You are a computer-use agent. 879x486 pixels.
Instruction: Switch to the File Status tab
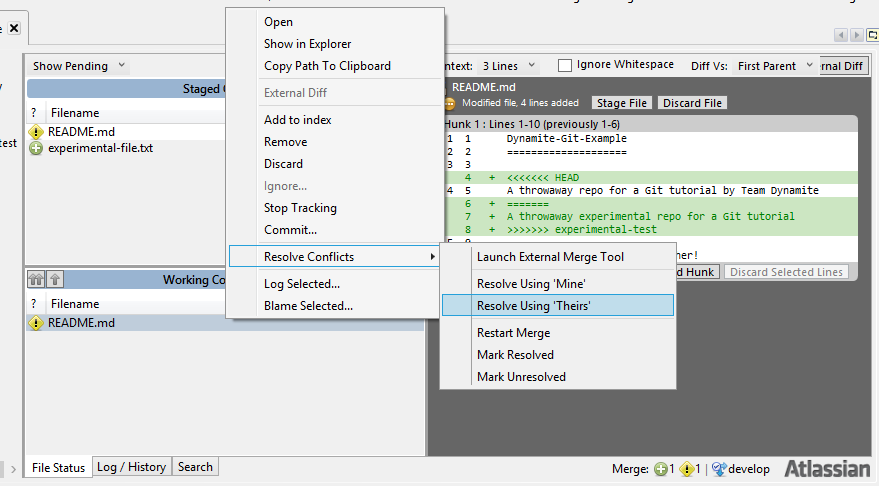58,468
